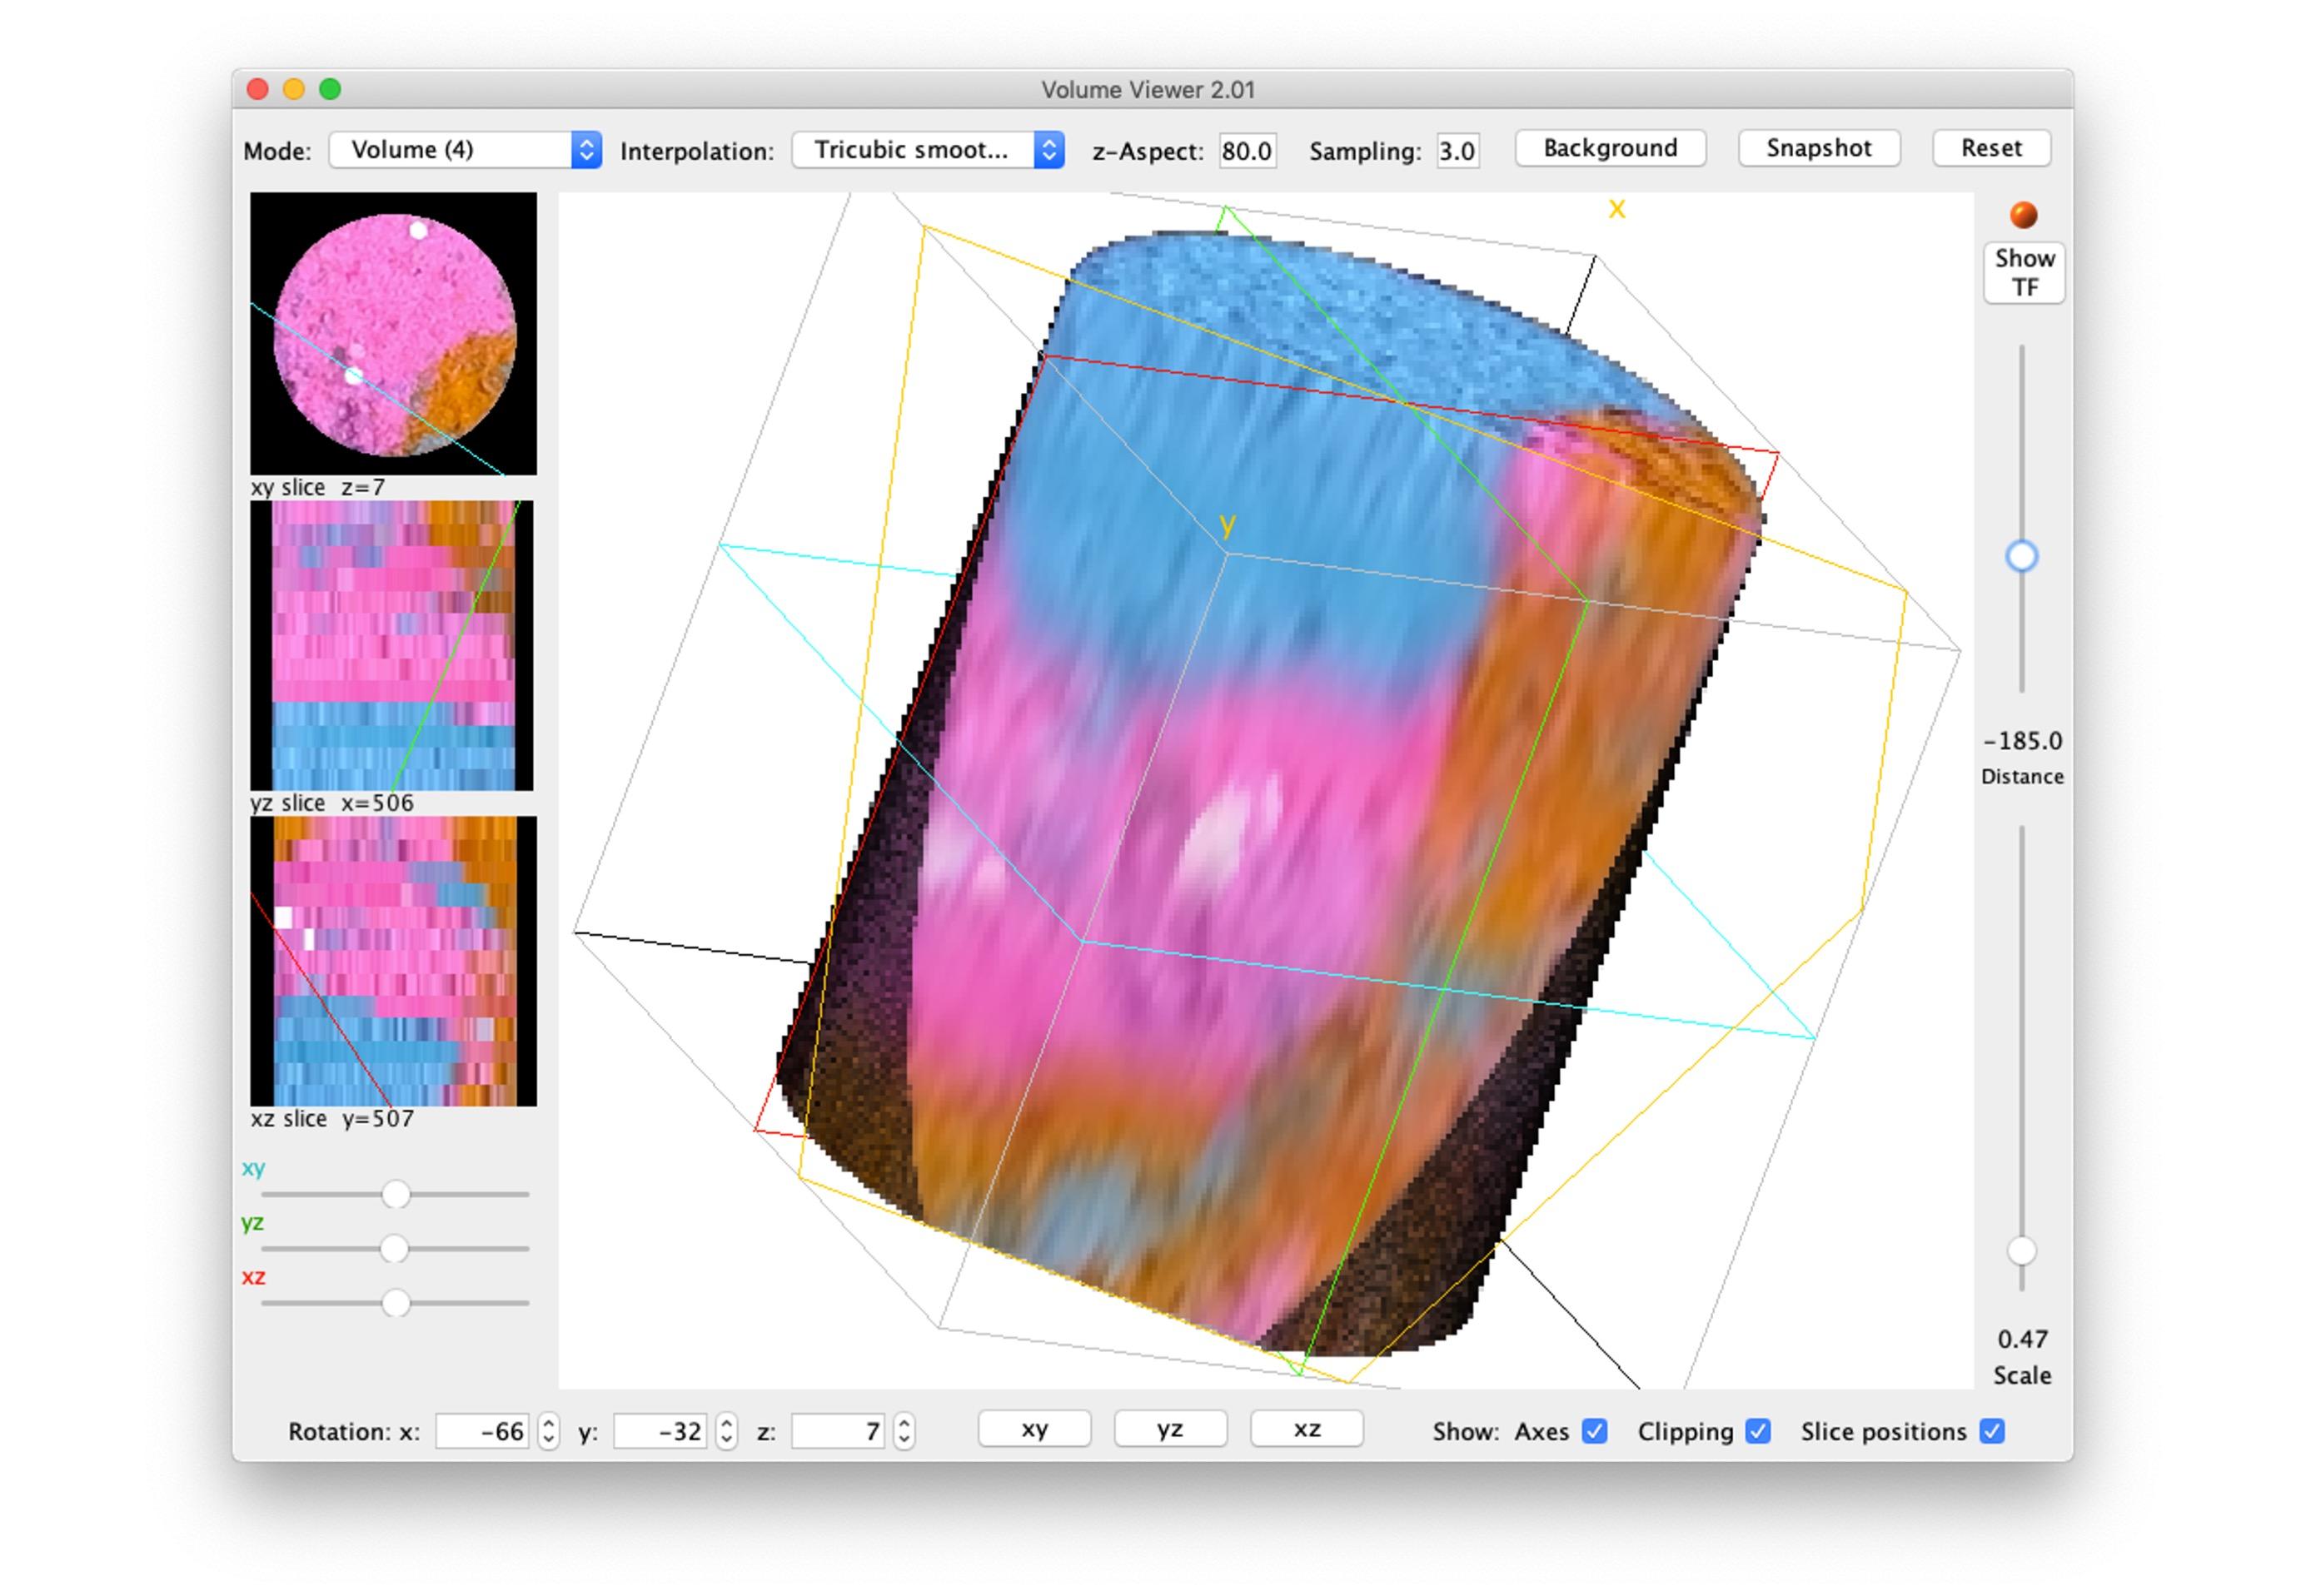
Task: Toggle the Axes checkbox
Action: tap(1594, 1431)
